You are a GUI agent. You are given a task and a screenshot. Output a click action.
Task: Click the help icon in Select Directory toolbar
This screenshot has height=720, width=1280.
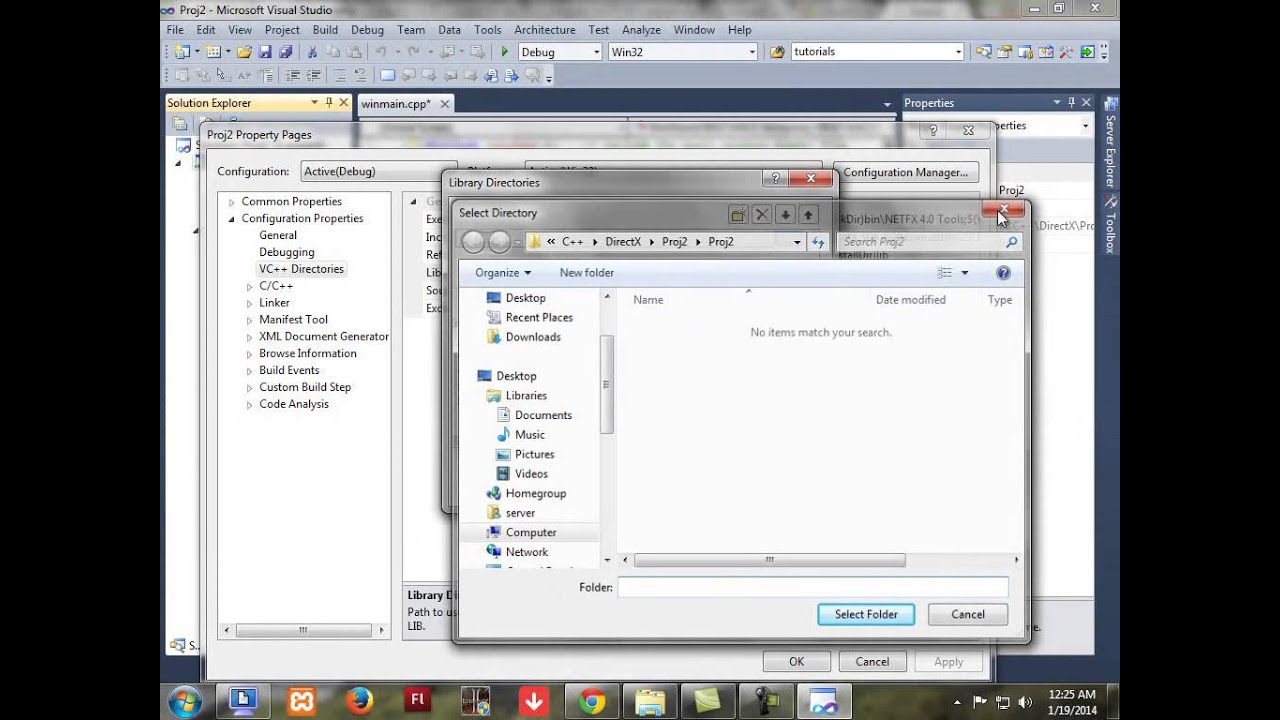pyautogui.click(x=1003, y=273)
